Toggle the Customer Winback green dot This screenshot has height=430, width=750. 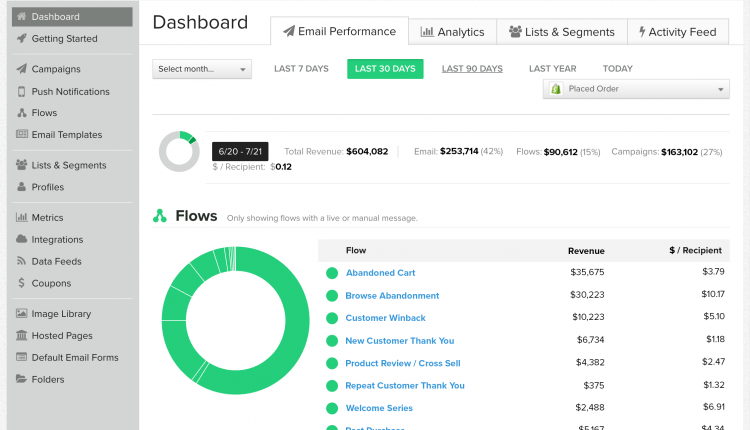(332, 318)
